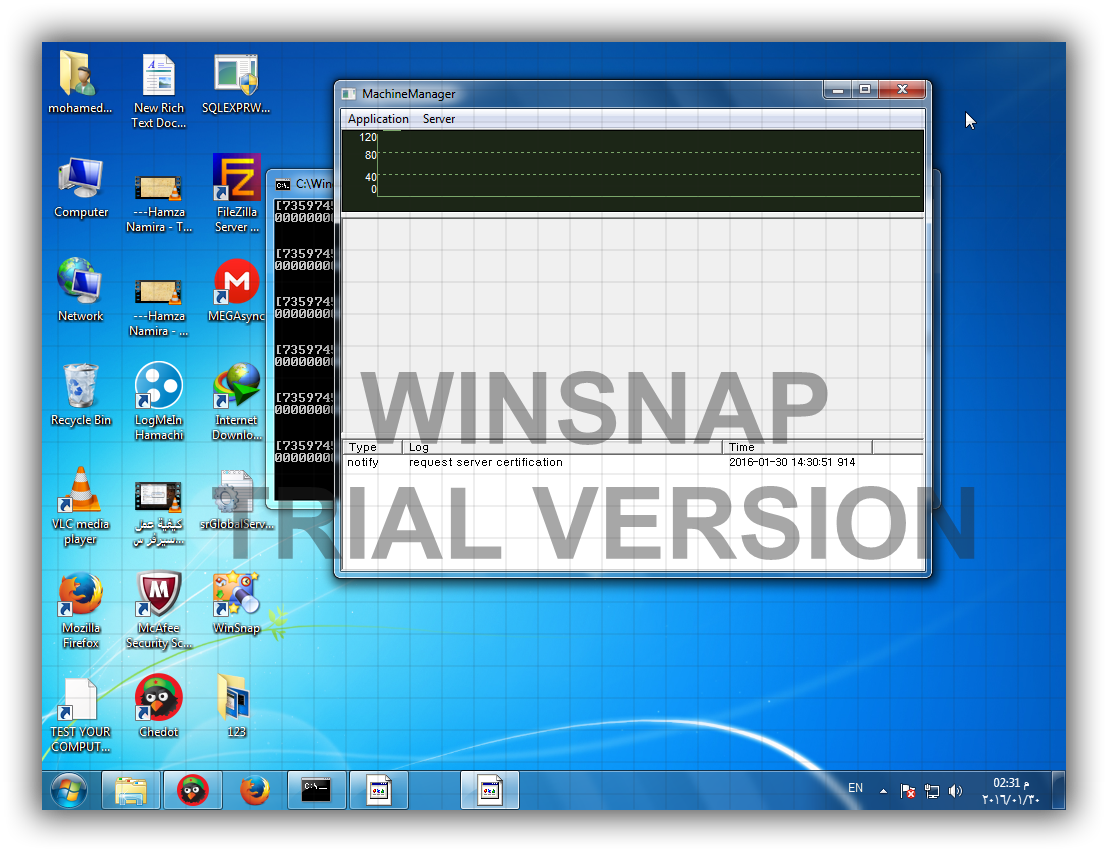Open the Action Center flag icon
This screenshot has height=852, width=1108.
908,791
